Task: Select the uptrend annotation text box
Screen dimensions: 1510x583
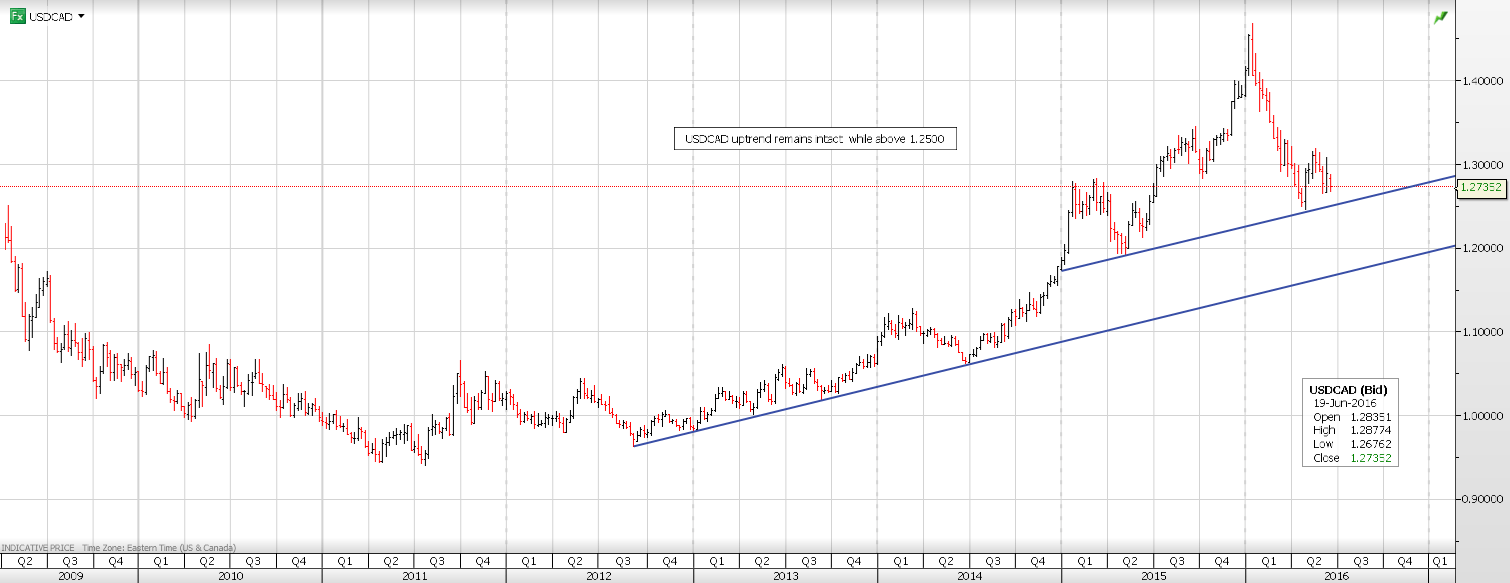Action: click(x=815, y=140)
